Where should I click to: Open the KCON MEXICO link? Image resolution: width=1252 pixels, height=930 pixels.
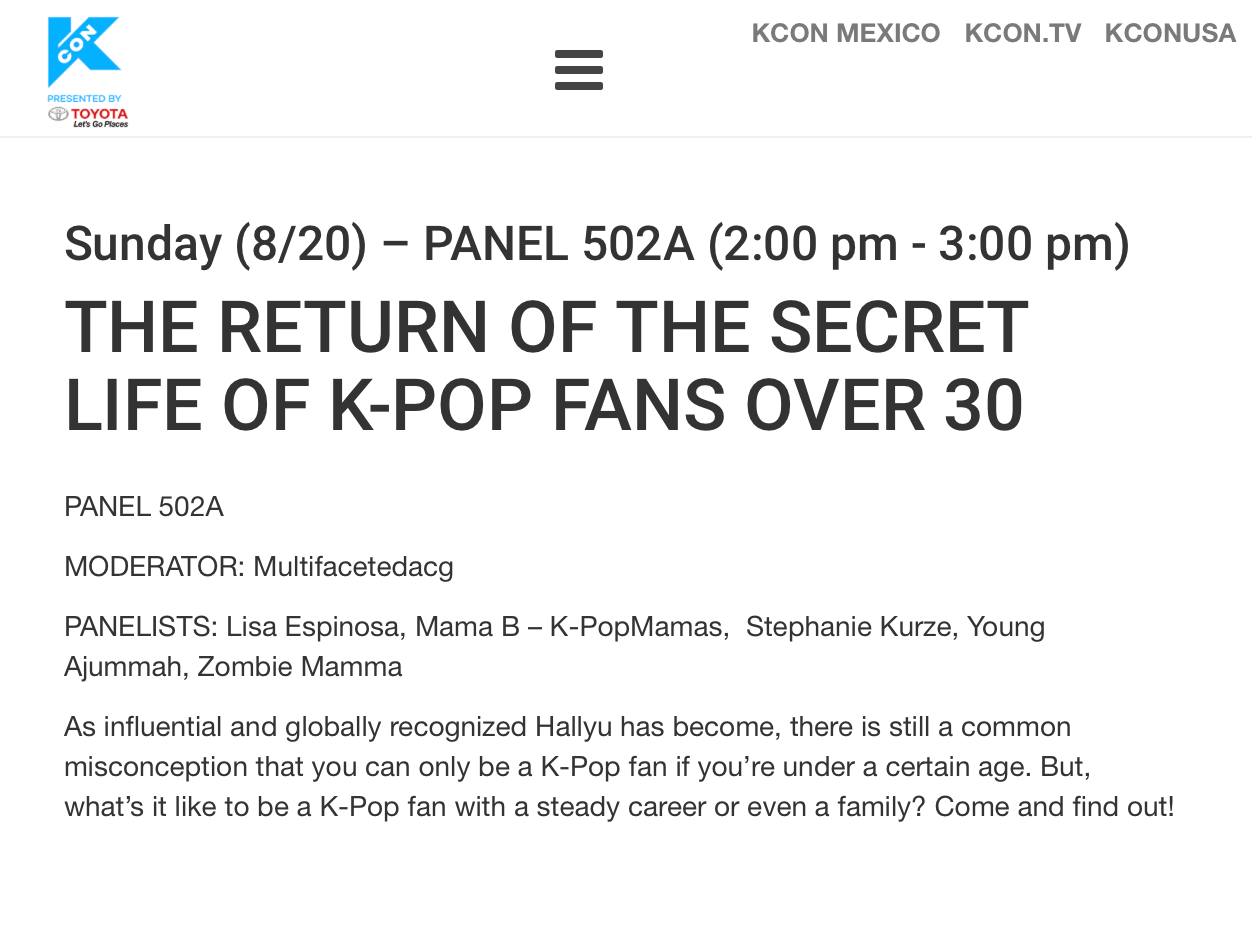click(x=845, y=33)
